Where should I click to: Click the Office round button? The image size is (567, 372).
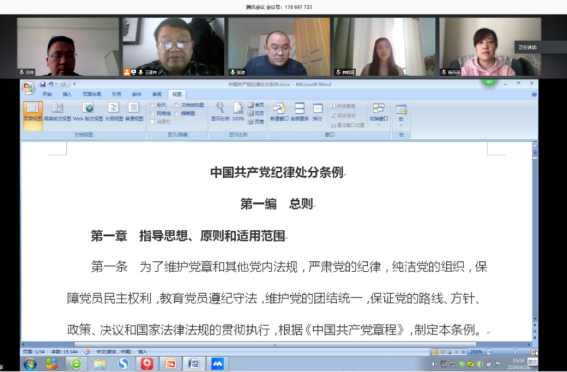click(x=28, y=88)
